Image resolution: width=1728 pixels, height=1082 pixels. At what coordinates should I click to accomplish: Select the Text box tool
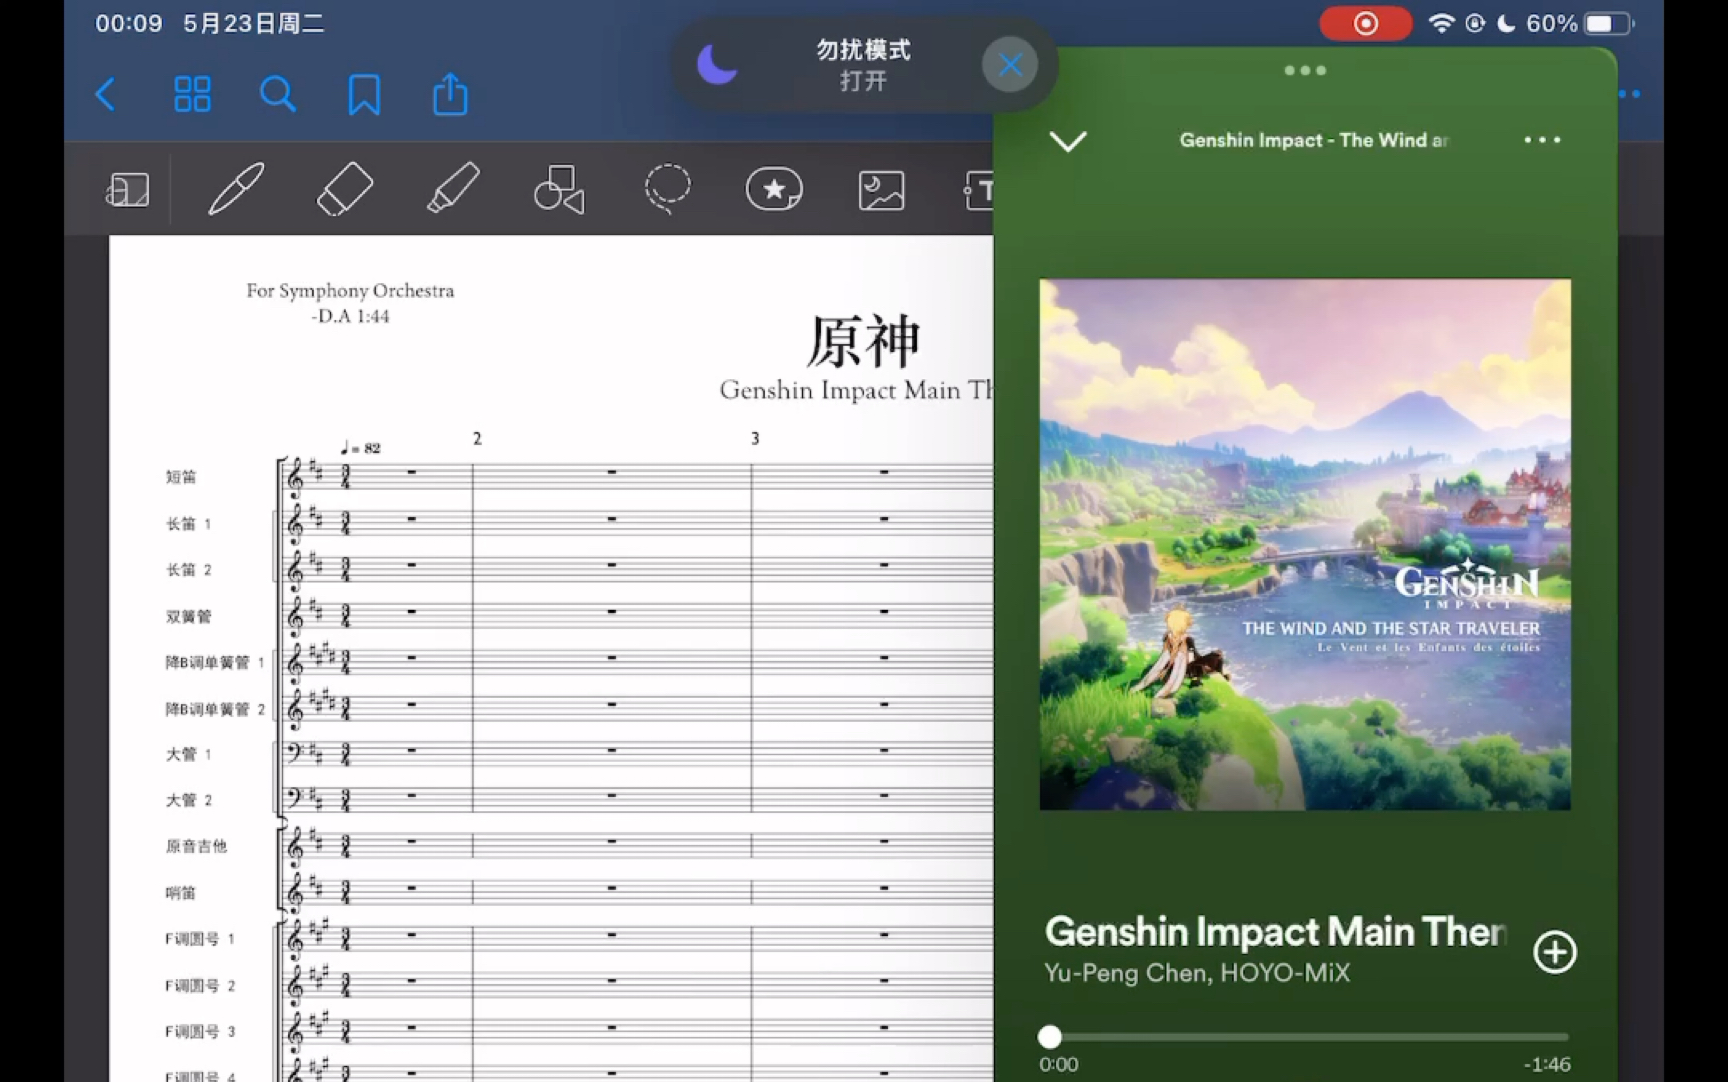(978, 190)
